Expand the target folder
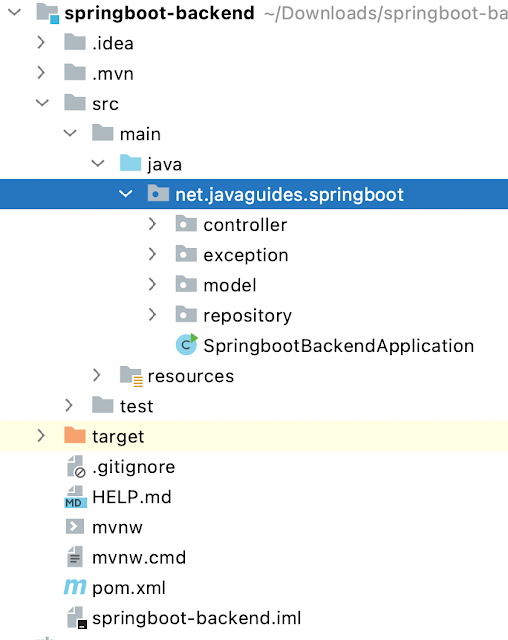 41,435
